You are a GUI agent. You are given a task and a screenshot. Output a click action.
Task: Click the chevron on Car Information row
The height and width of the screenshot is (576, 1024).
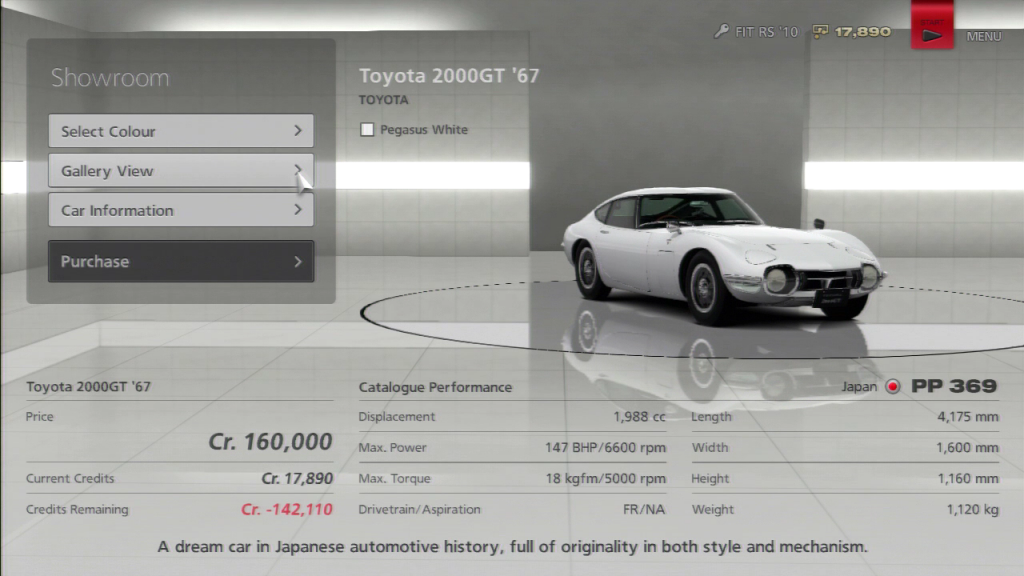(298, 210)
